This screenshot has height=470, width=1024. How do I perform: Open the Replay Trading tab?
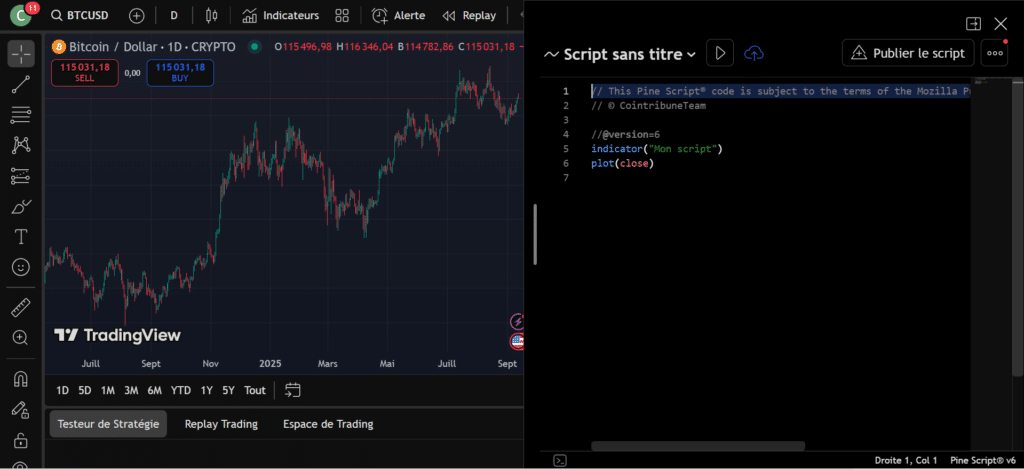click(221, 424)
